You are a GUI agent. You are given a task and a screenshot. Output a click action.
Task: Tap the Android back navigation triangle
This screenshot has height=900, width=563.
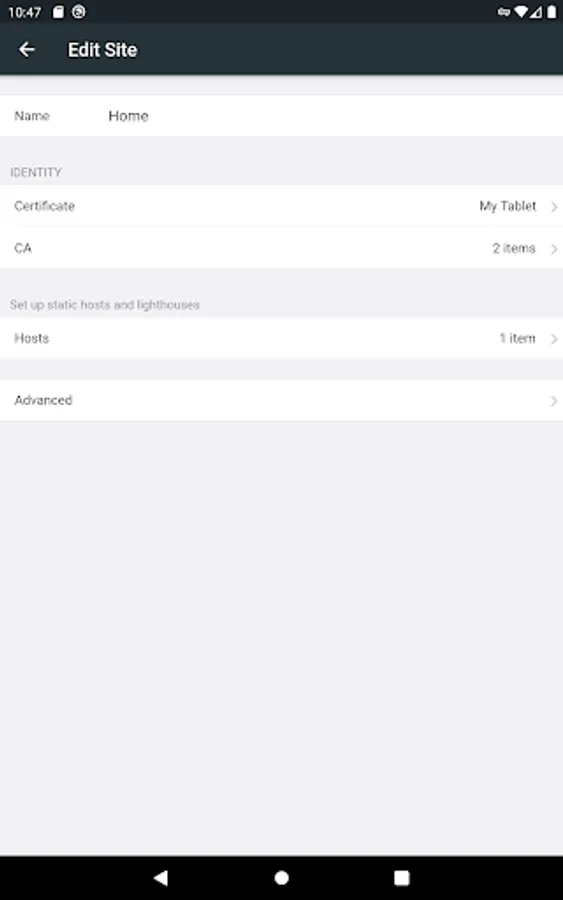pos(161,878)
